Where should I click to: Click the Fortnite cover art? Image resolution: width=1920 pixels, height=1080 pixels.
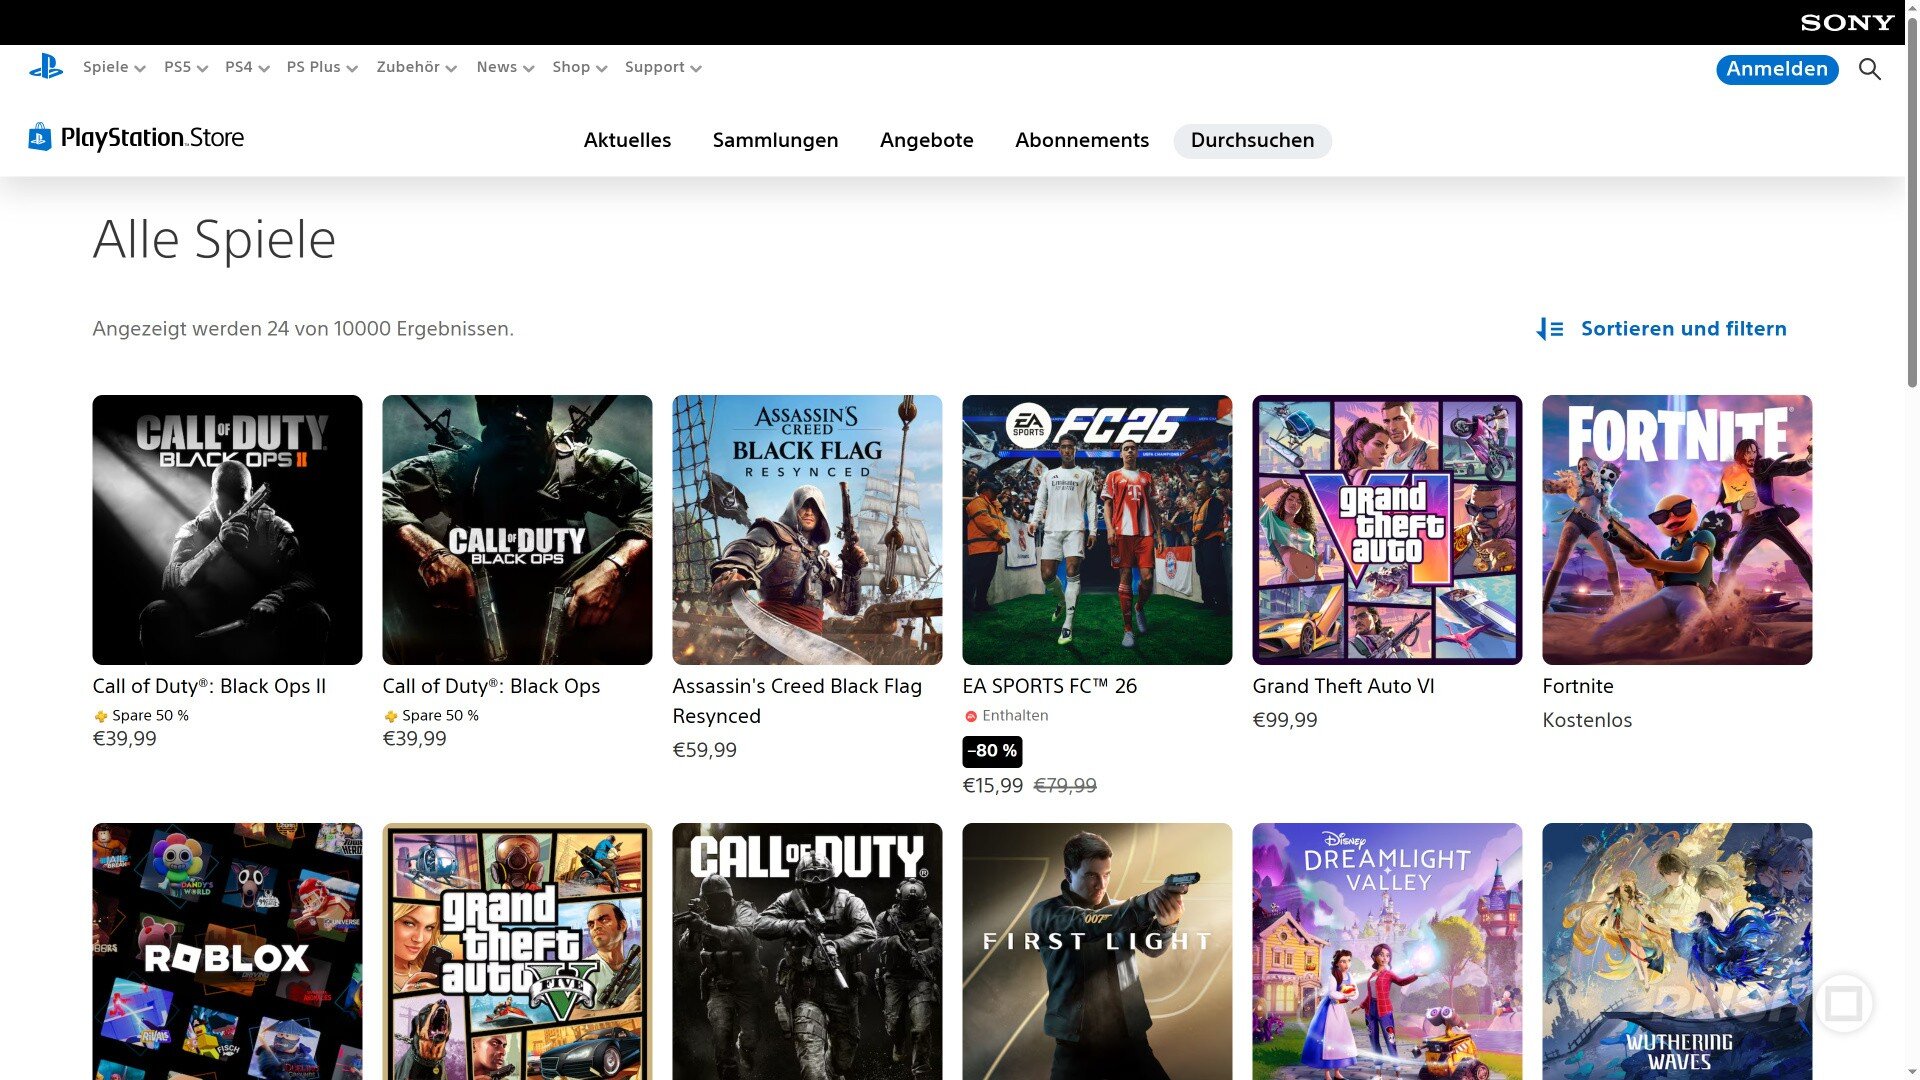[x=1677, y=530]
